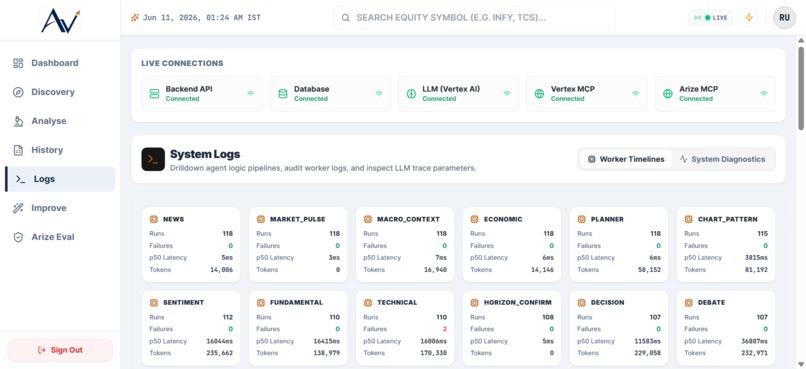Screen dimensions: 806x369
Task: Click the HORIZON_CONFIRM chip icon
Action: point(474,303)
